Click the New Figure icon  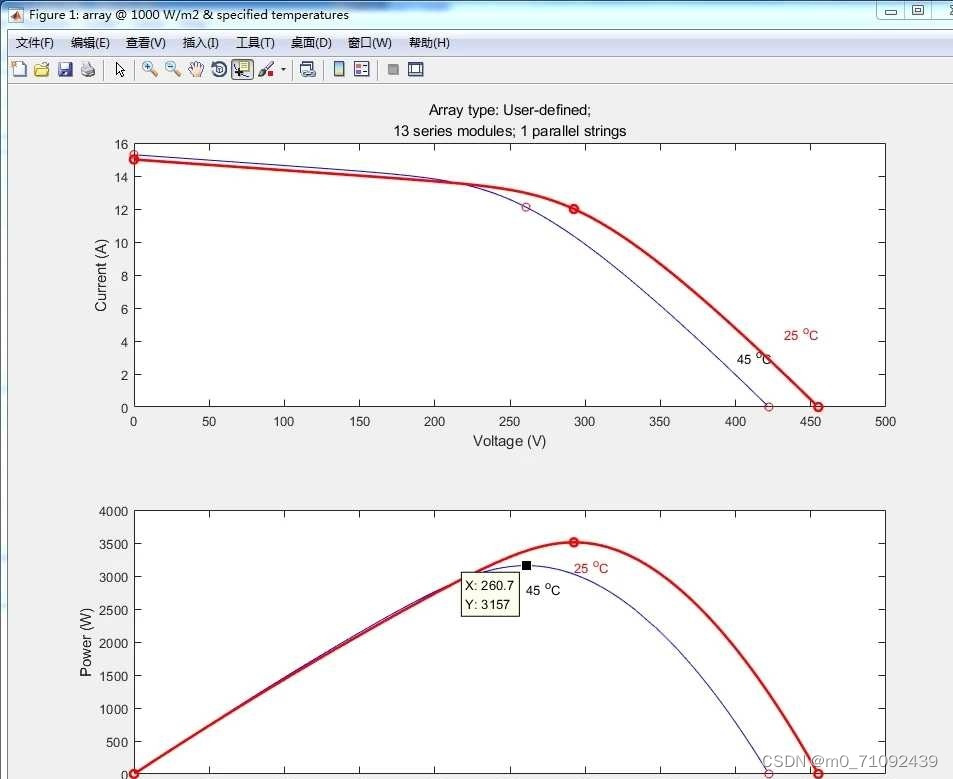coord(19,69)
